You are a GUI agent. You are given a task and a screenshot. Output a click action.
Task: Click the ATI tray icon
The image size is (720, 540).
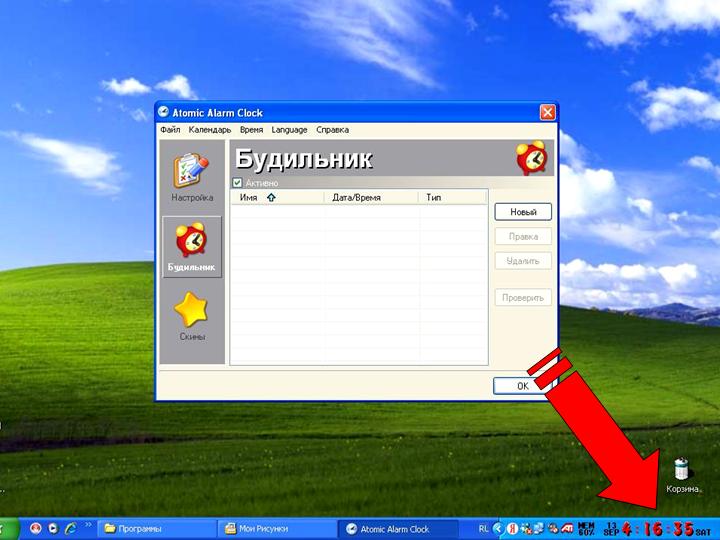coord(567,529)
